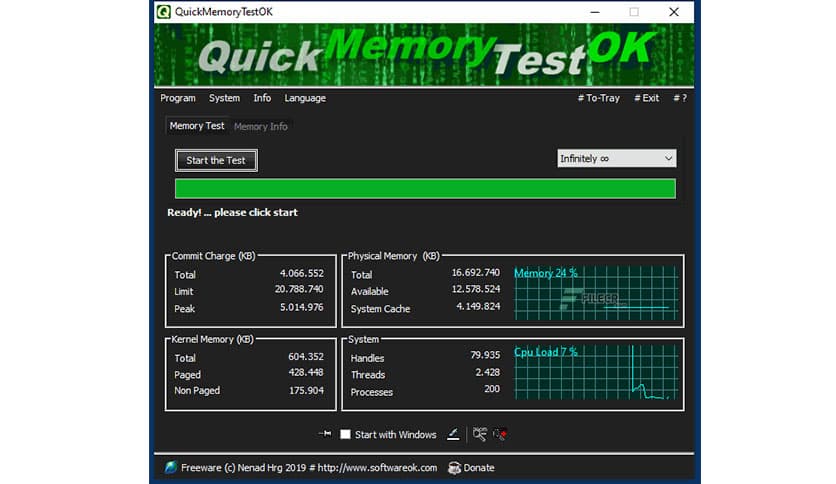Open the Language menu
836x484 pixels.
pos(305,98)
